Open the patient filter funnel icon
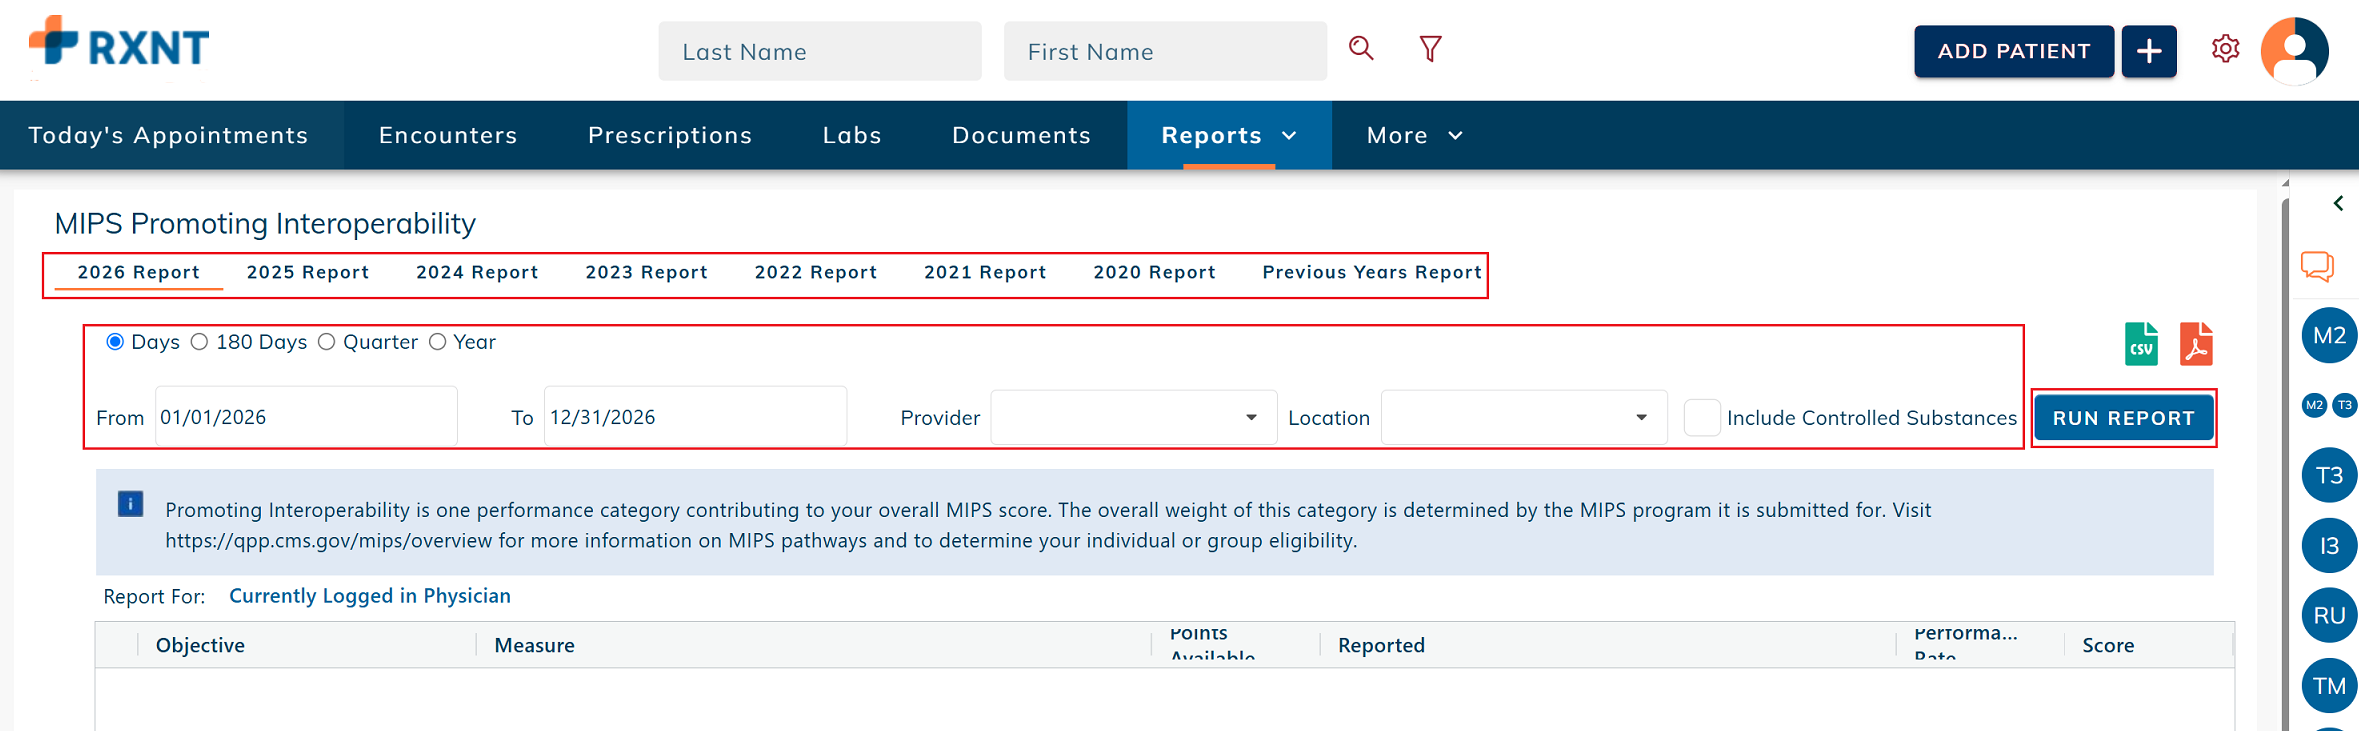The width and height of the screenshot is (2359, 731). (x=1430, y=49)
